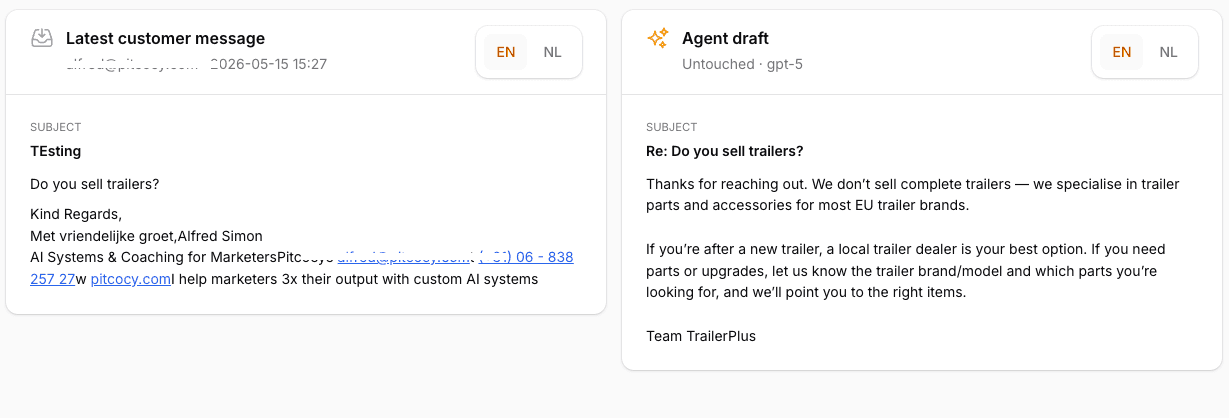This screenshot has width=1229, height=418.
Task: Click the Agent draft heading
Action: [x=725, y=38]
